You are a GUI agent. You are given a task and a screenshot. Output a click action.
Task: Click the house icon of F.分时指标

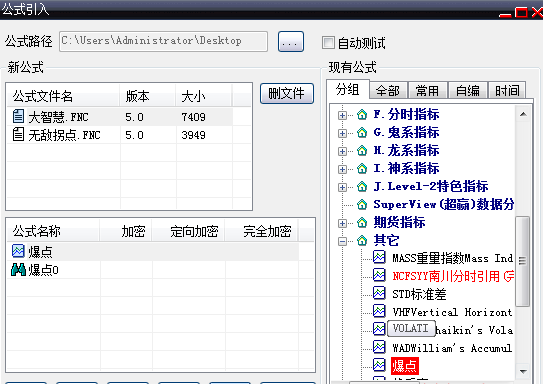362,114
